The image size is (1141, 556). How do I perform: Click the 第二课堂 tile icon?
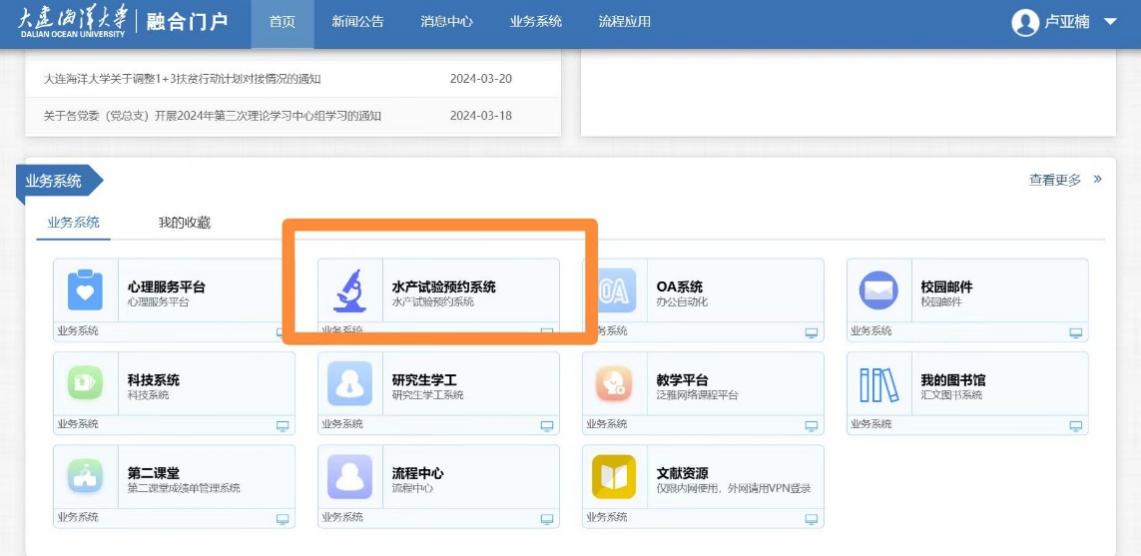(x=85, y=477)
